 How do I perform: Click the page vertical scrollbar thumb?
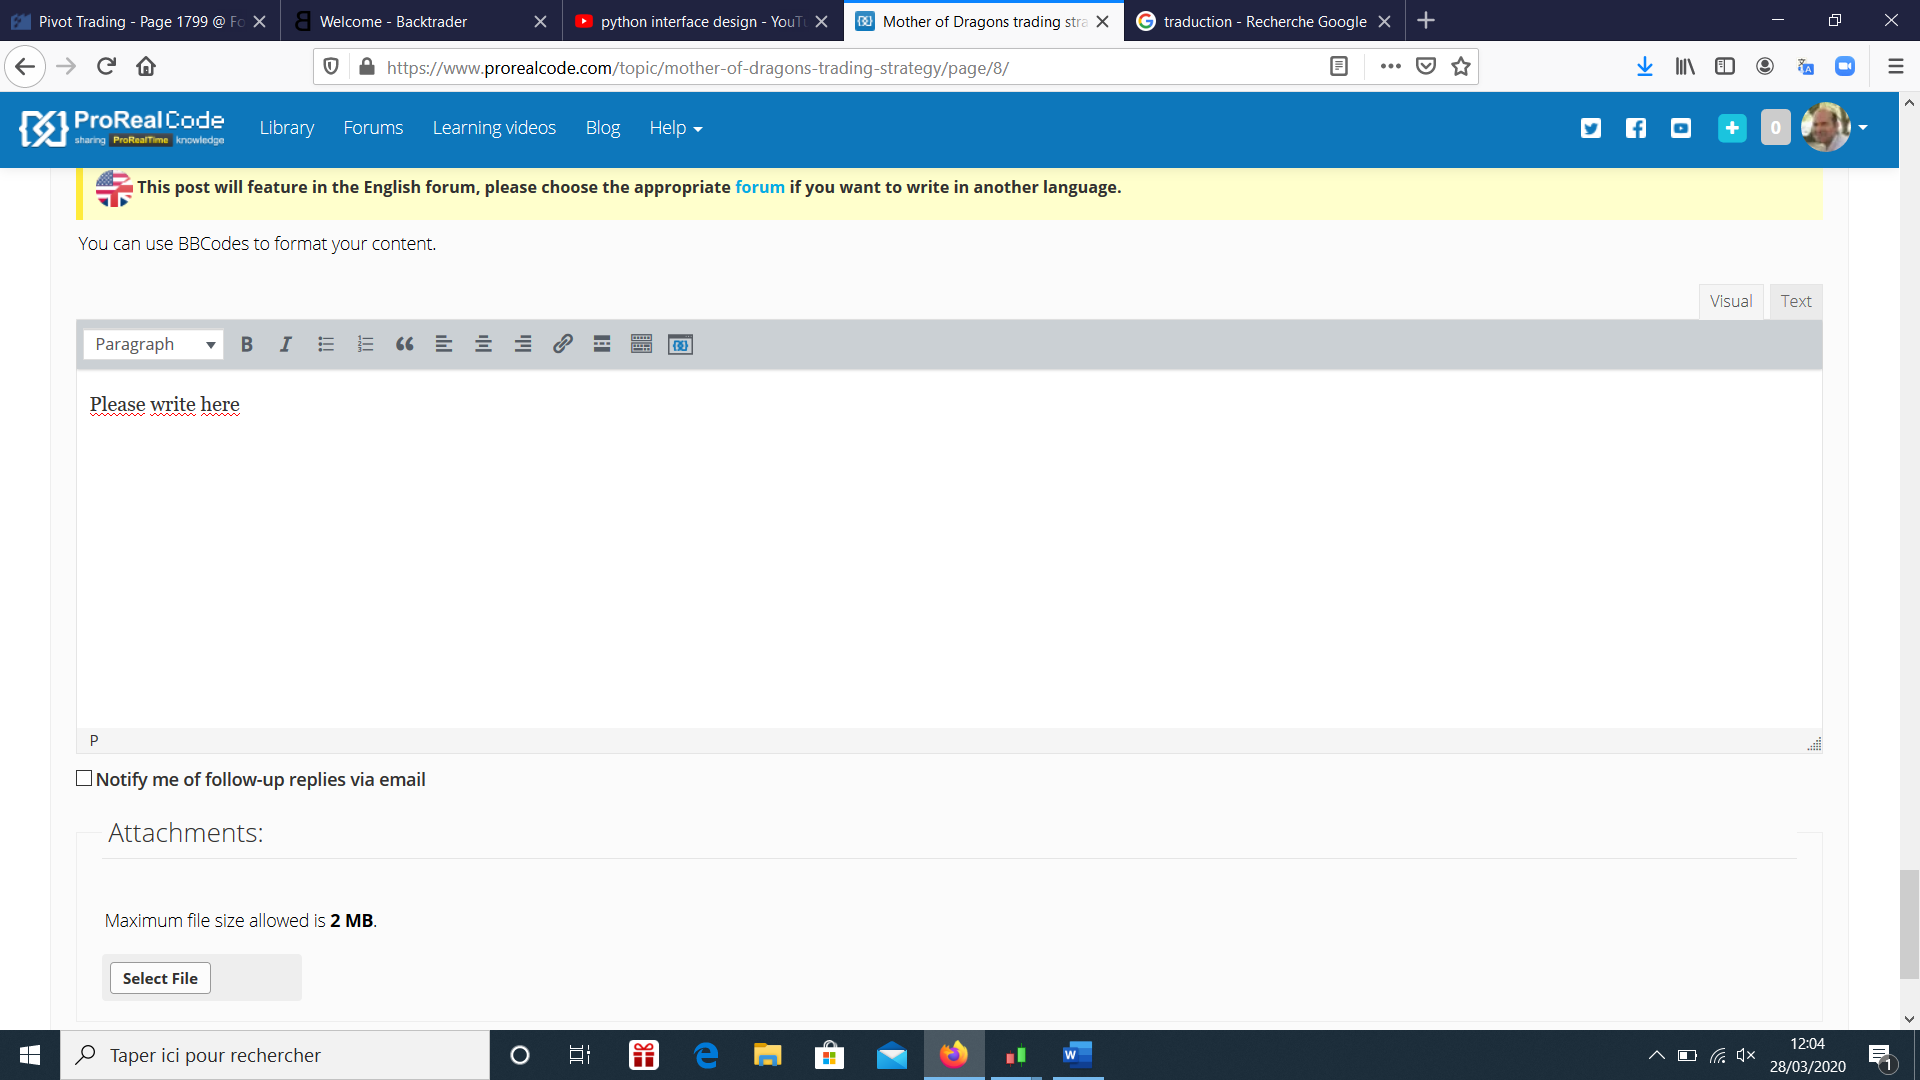[x=1909, y=924]
